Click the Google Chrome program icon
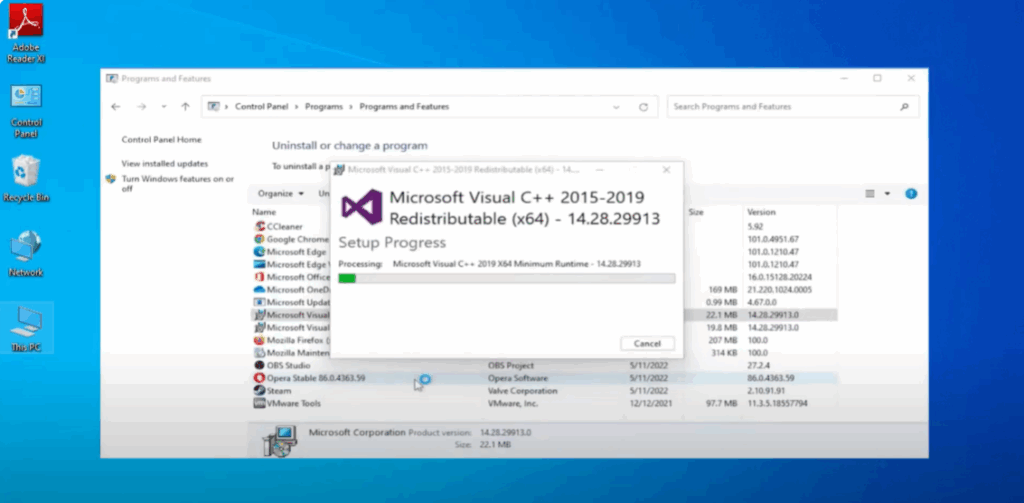 click(x=260, y=239)
